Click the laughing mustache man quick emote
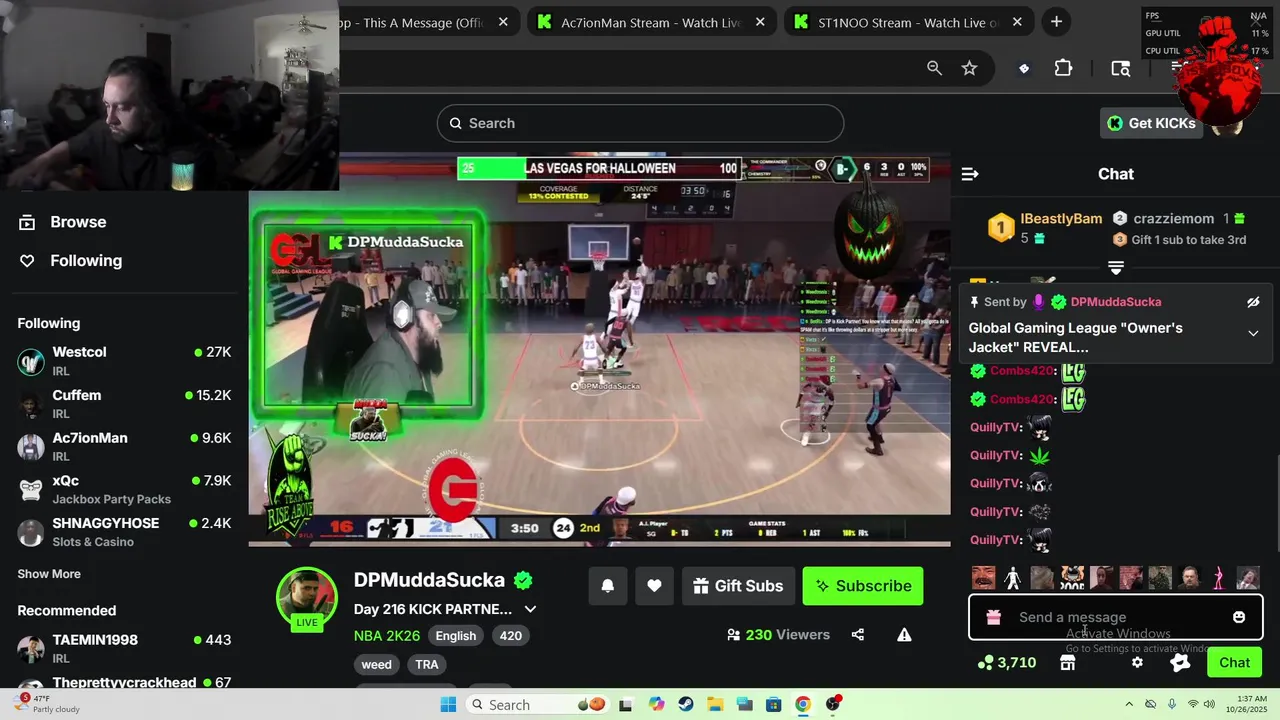 coord(983,578)
